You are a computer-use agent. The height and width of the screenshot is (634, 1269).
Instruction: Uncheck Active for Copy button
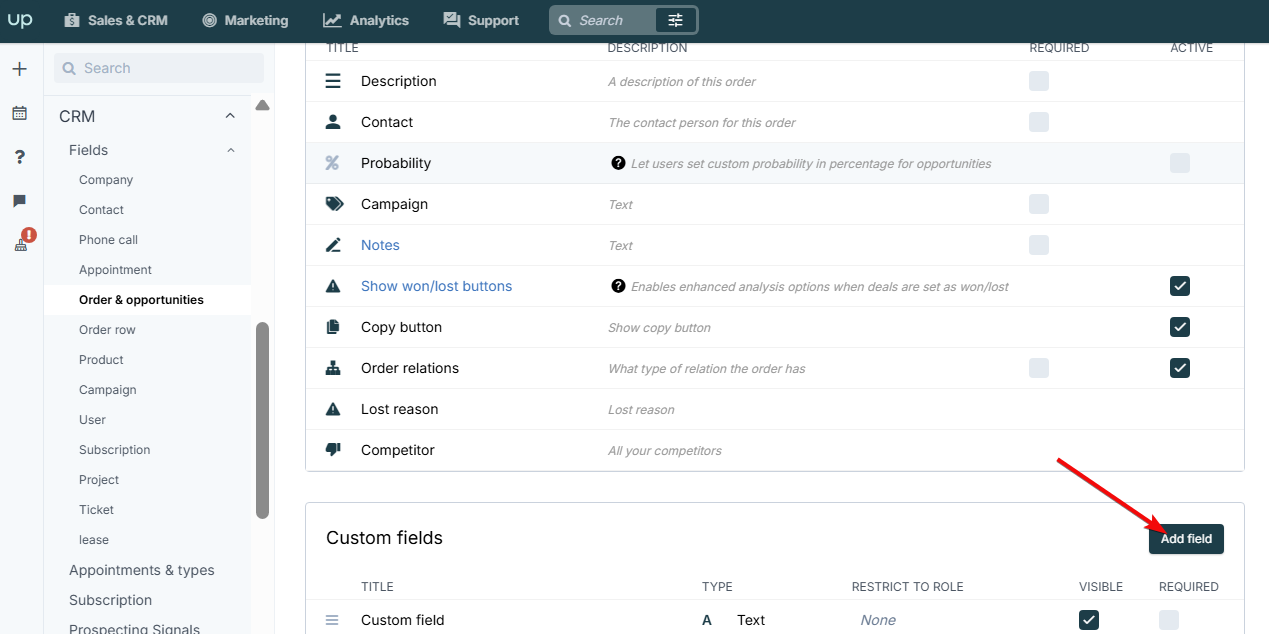click(1180, 327)
